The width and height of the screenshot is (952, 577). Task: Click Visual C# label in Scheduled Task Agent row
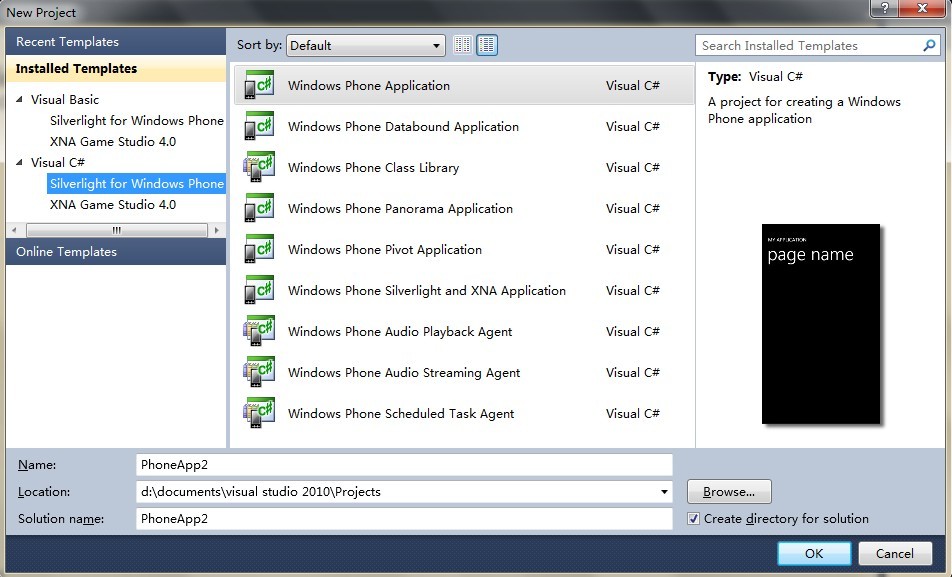(x=633, y=414)
